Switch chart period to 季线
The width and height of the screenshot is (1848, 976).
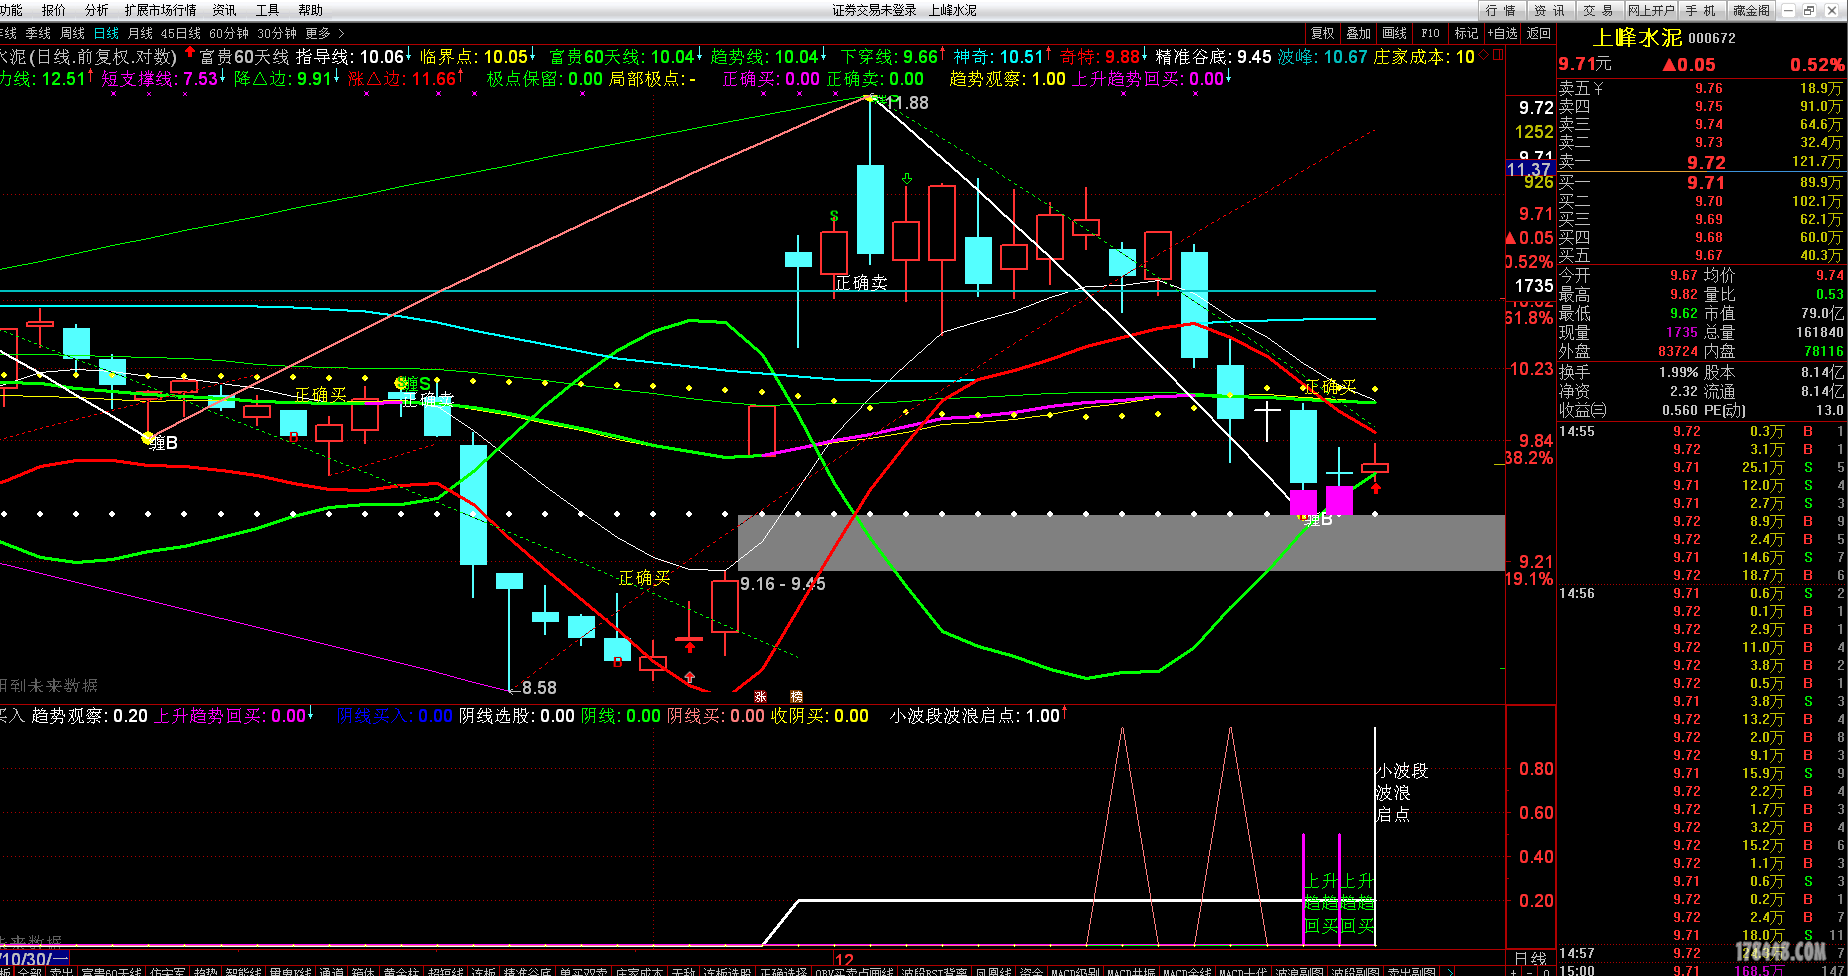pos(38,33)
